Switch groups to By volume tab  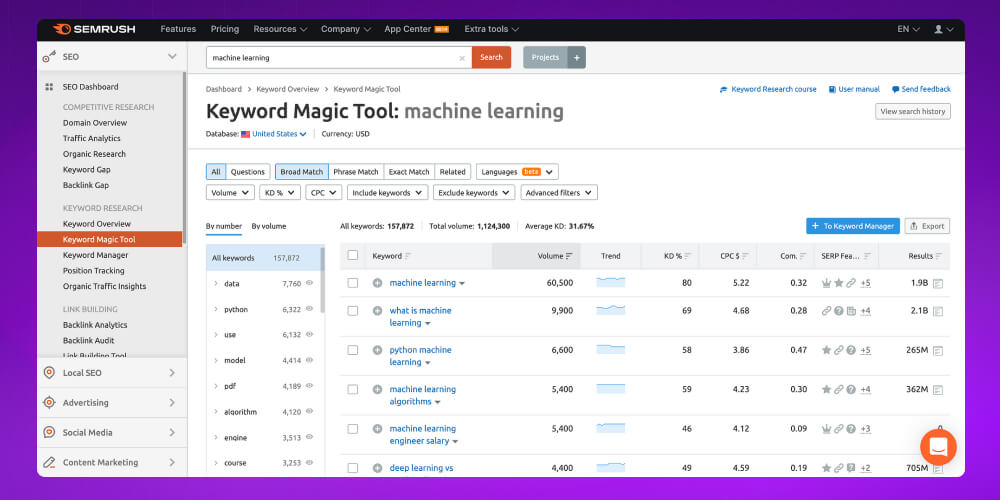tap(268, 226)
